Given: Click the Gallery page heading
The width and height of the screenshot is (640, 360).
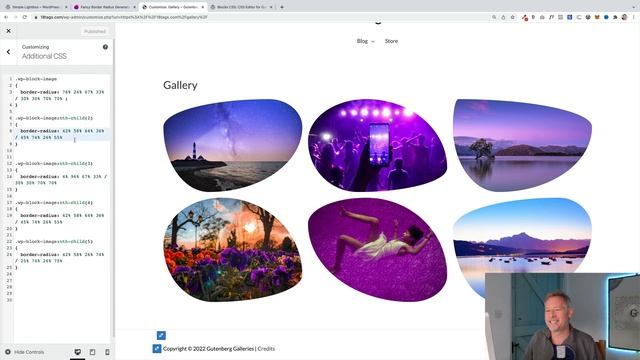Looking at the screenshot, I should [180, 85].
